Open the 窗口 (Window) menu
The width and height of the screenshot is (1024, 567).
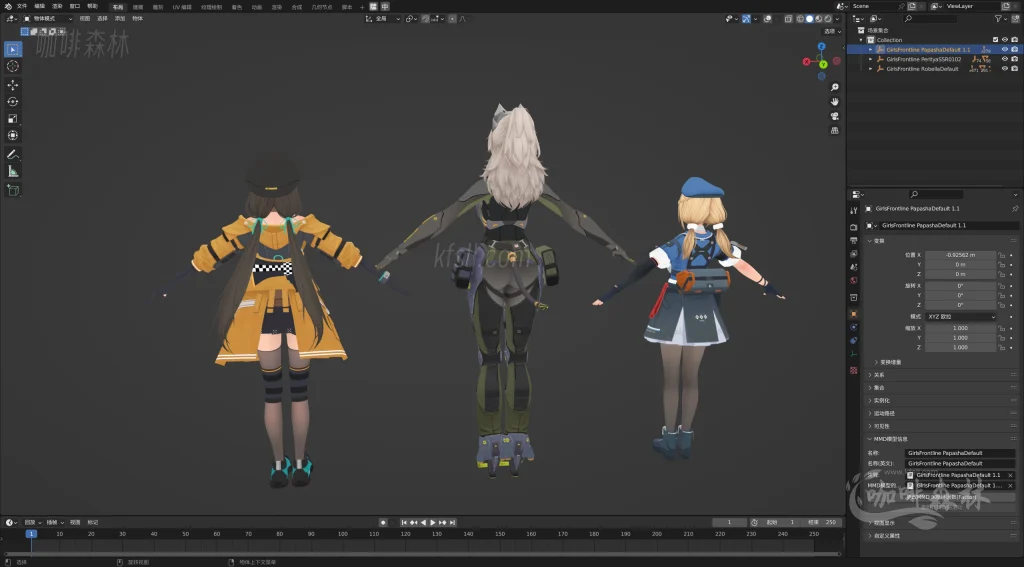(75, 6)
